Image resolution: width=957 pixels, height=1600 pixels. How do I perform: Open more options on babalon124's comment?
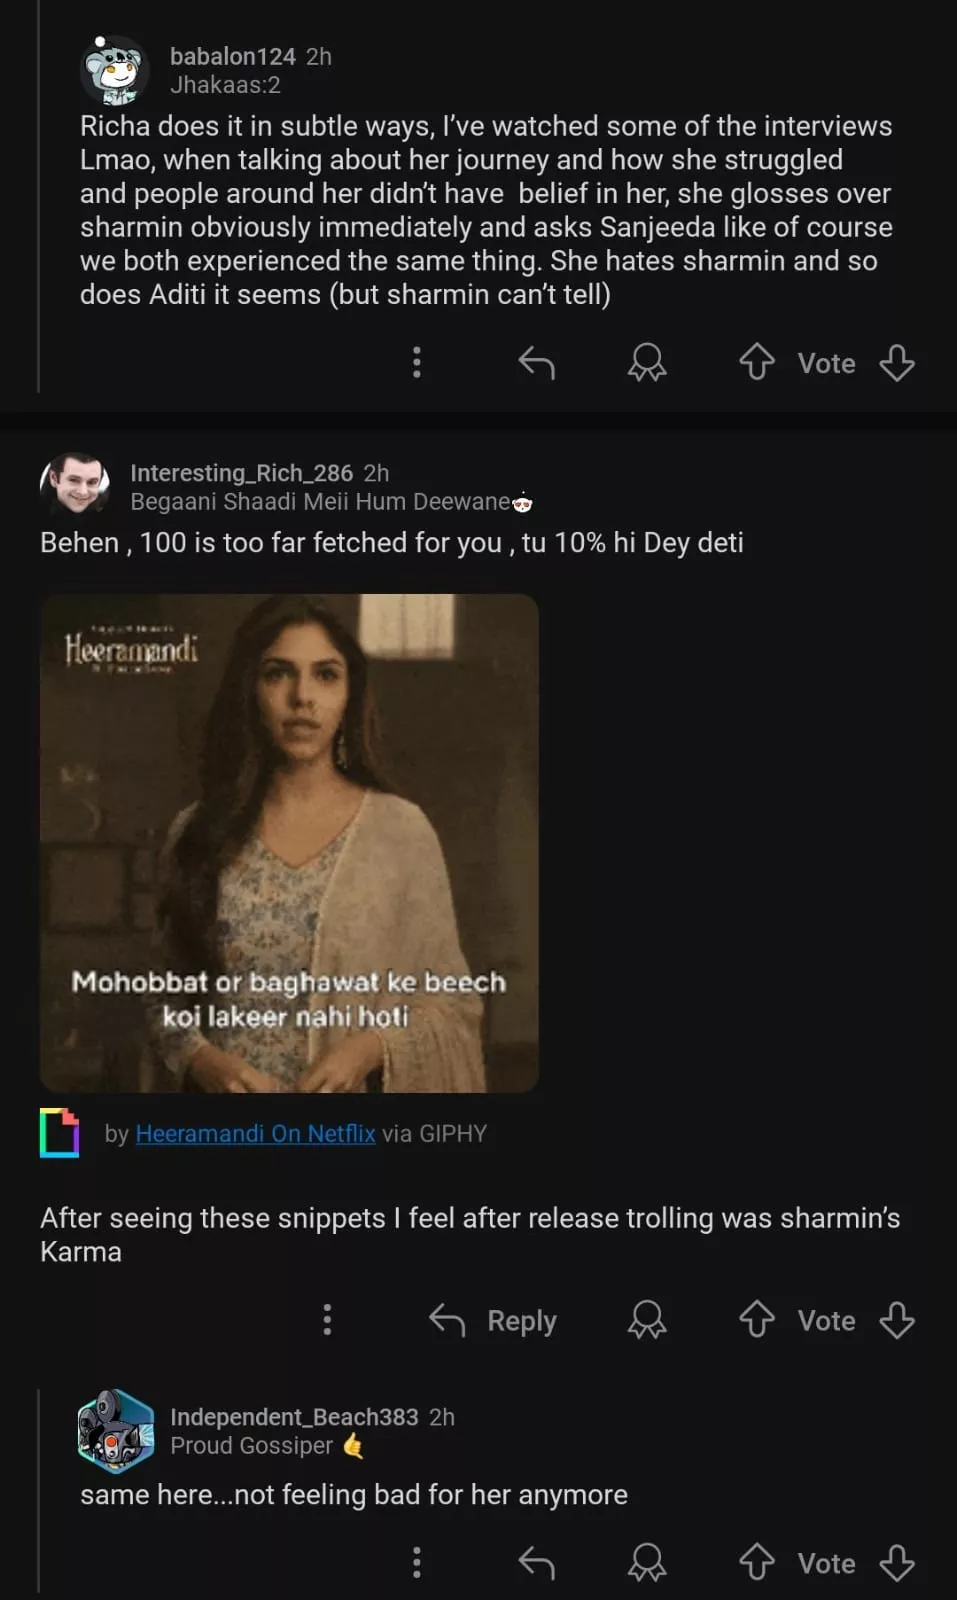click(417, 362)
